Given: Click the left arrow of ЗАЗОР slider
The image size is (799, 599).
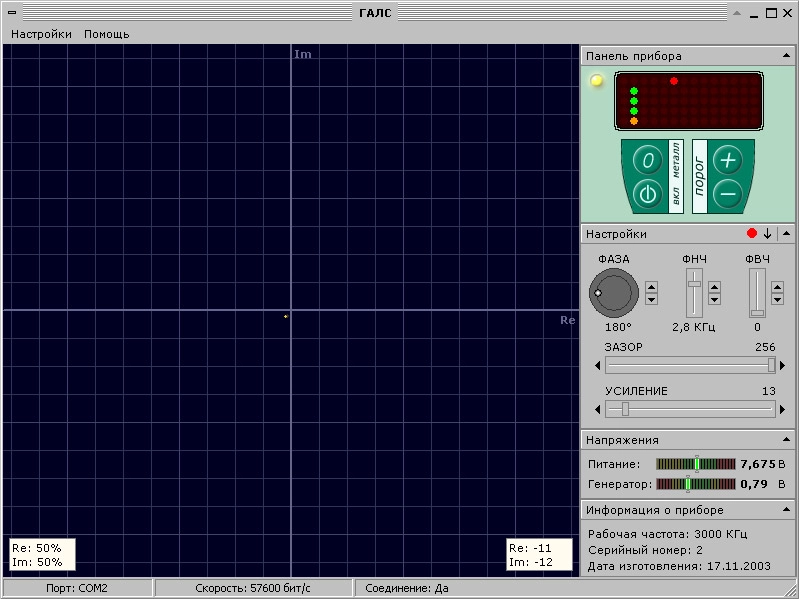Looking at the screenshot, I should tap(597, 366).
